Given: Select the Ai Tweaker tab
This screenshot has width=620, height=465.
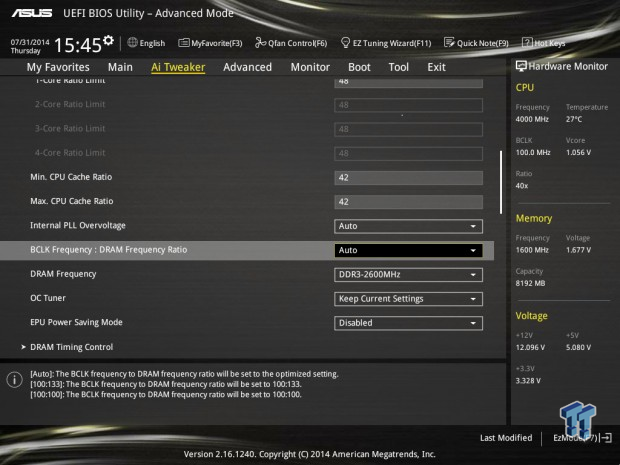Looking at the screenshot, I should (178, 67).
